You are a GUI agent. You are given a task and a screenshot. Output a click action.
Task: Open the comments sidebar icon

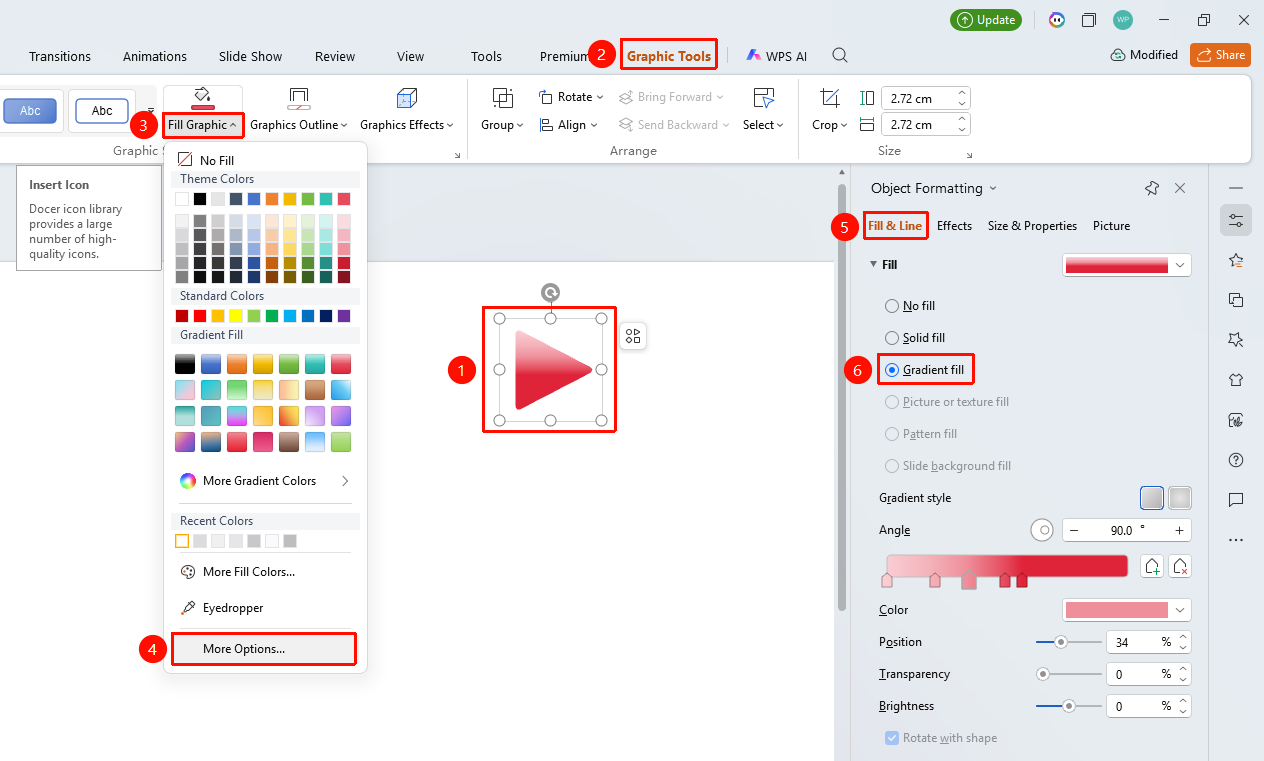[1236, 500]
